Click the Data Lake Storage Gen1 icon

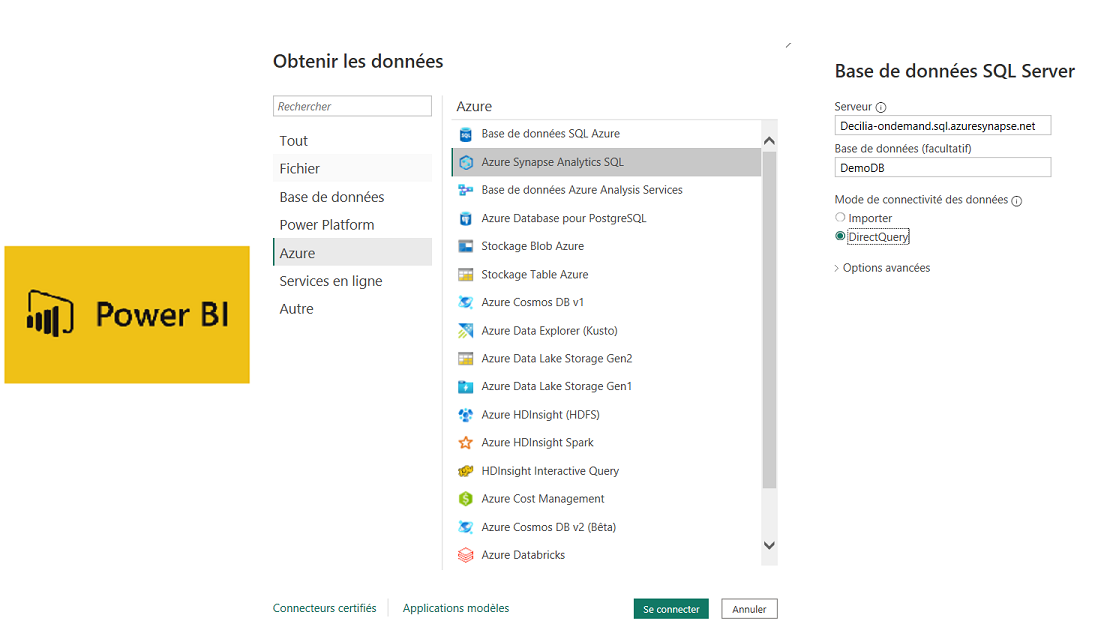pyautogui.click(x=466, y=386)
